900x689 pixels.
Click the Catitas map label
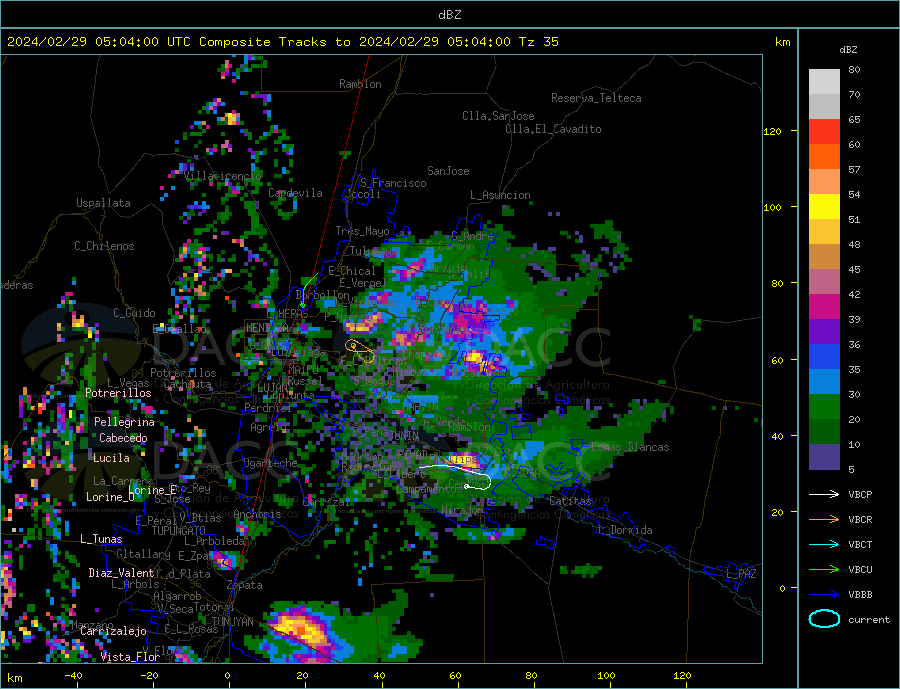570,501
